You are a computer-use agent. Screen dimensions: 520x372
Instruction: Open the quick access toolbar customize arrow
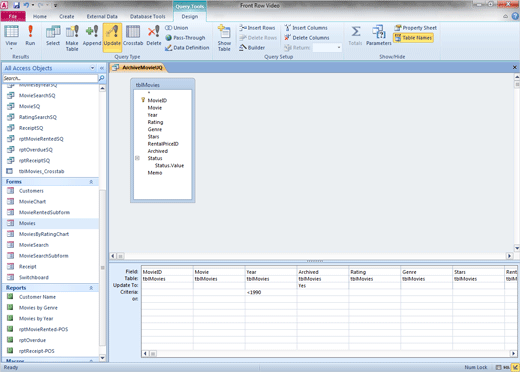point(55,6)
